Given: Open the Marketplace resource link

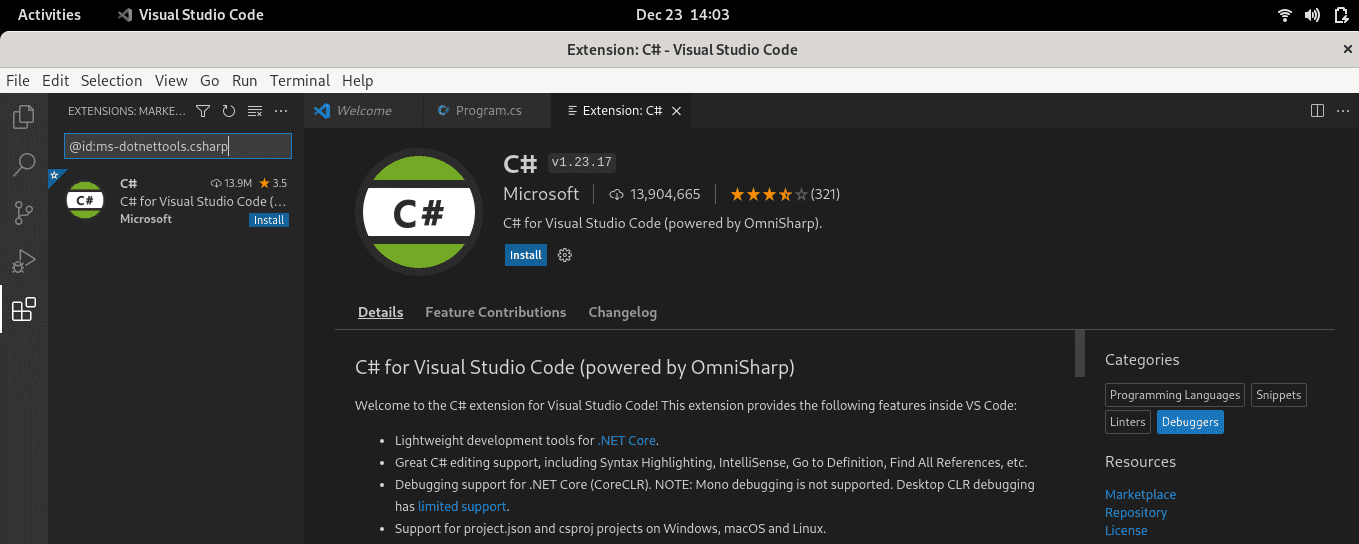Looking at the screenshot, I should click(x=1140, y=494).
